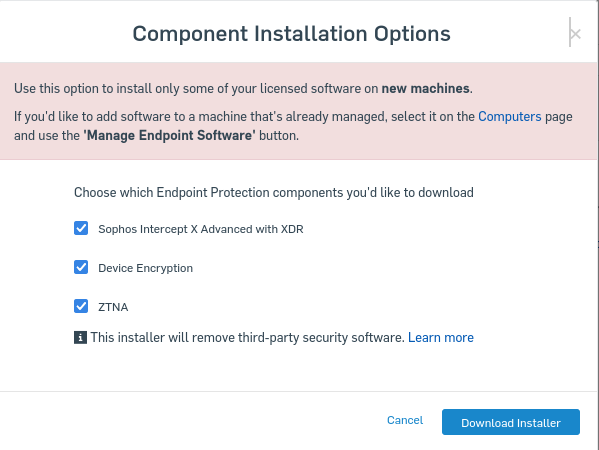Viewport: 599px width, 450px height.
Task: Toggle the Device Encryption checkbox
Action: (81, 267)
